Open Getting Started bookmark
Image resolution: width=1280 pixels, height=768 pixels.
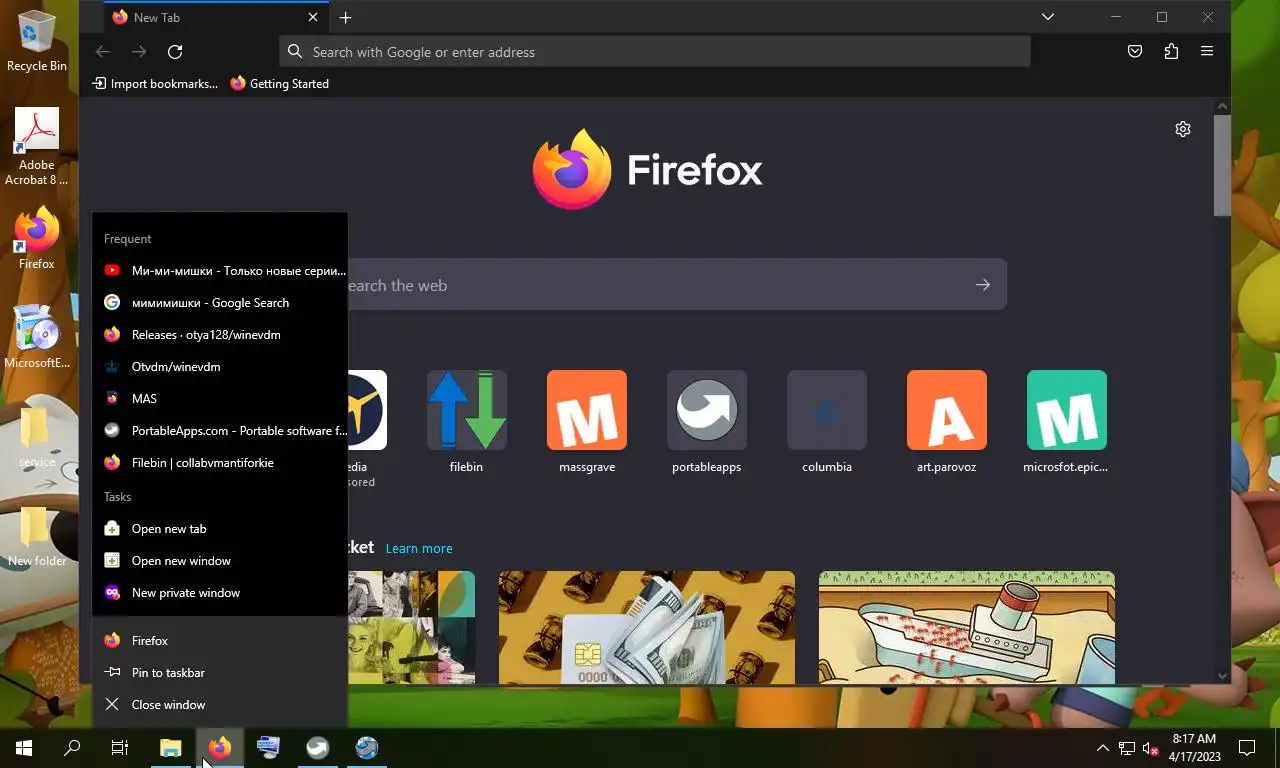pos(279,84)
